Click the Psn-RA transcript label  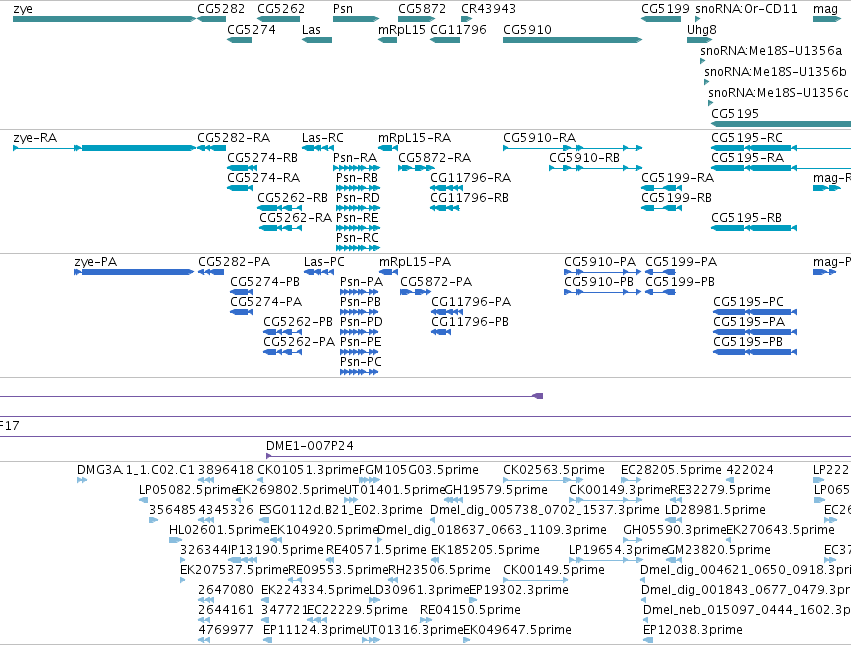click(355, 157)
